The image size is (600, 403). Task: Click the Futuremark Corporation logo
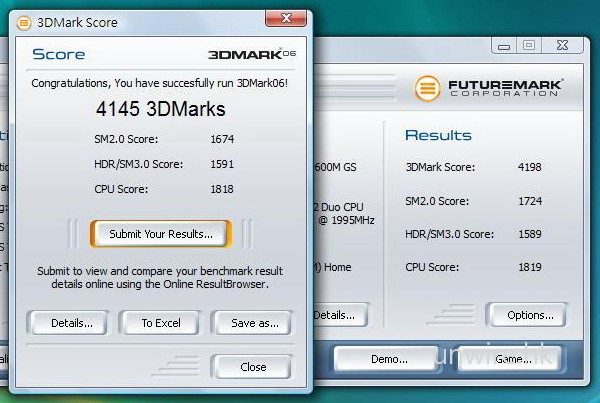click(x=490, y=90)
